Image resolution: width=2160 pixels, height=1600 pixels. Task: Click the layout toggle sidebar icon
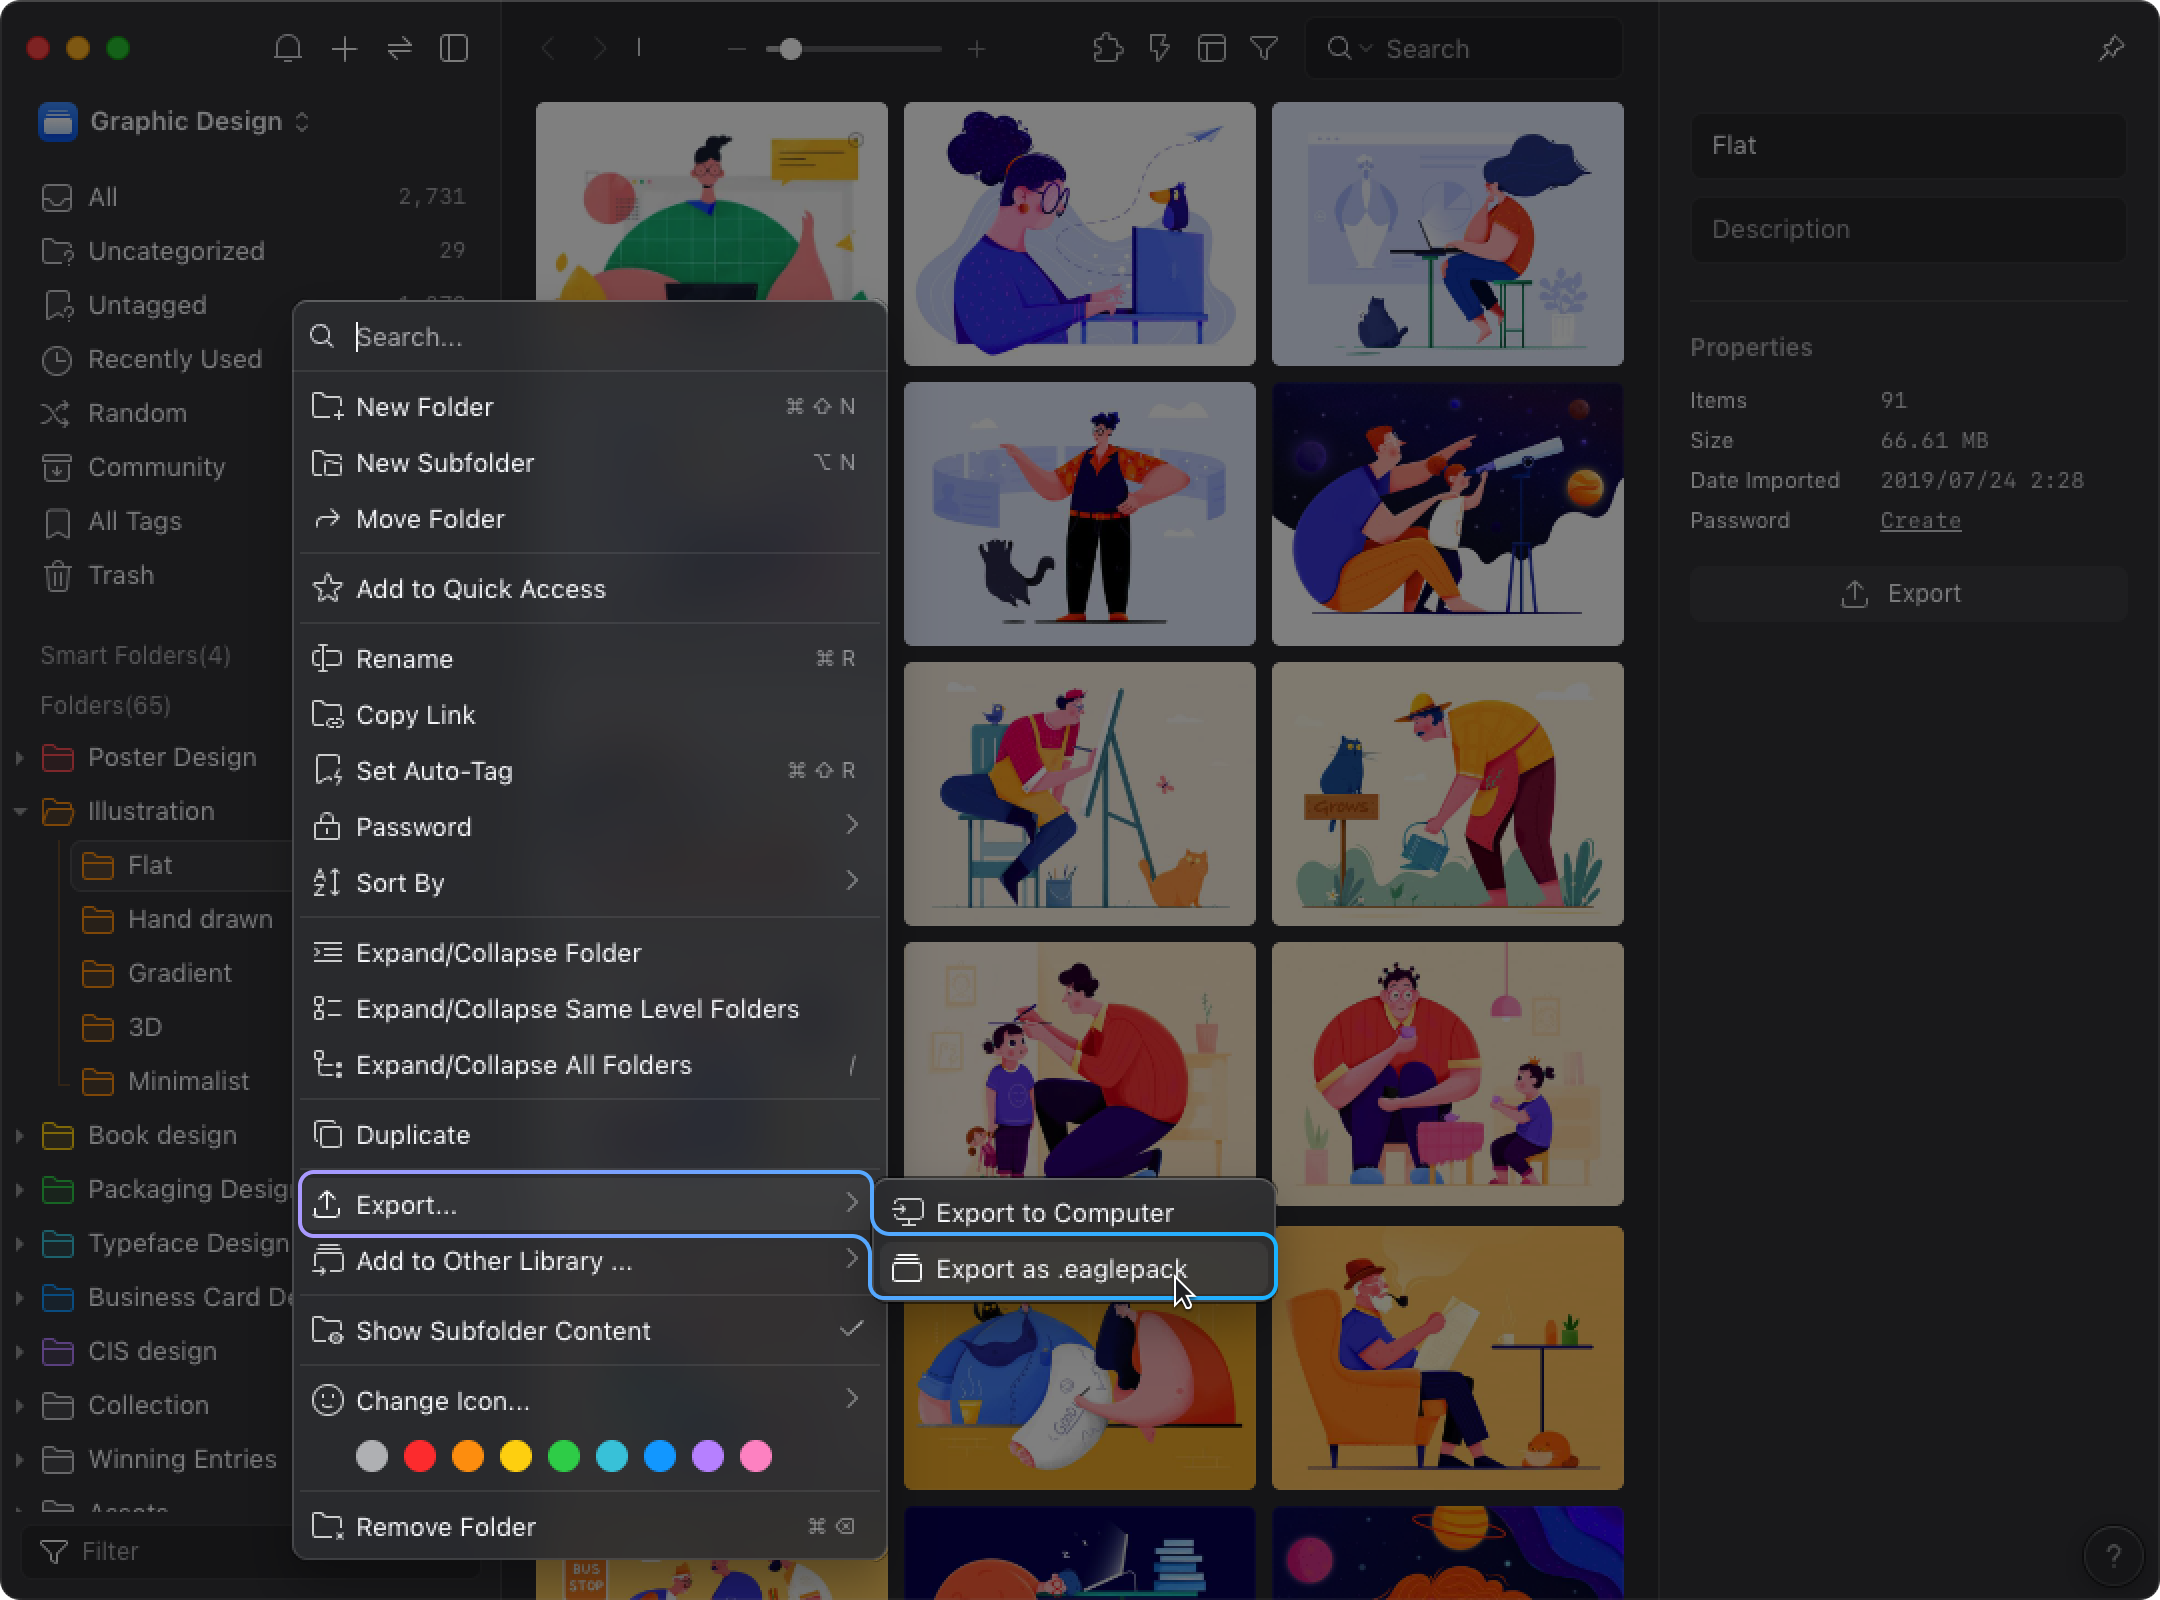click(x=456, y=49)
